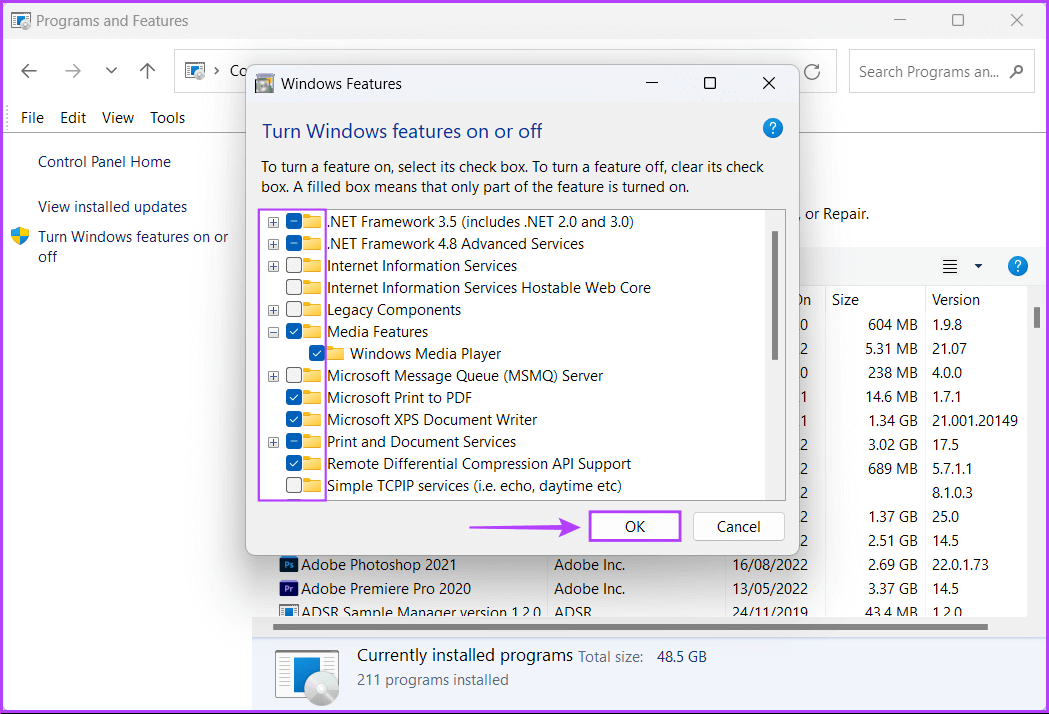Screen dimensions: 1049x714
Task: Open the view options dropdown arrow
Action: [x=978, y=266]
